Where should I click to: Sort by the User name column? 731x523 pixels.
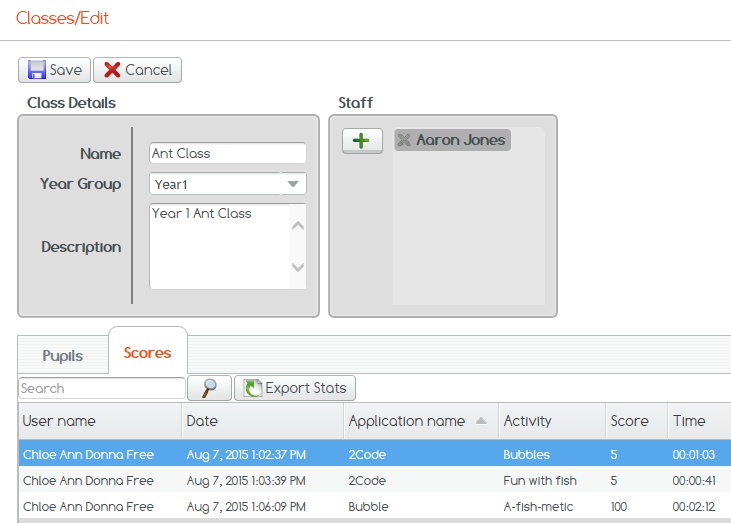[60, 421]
